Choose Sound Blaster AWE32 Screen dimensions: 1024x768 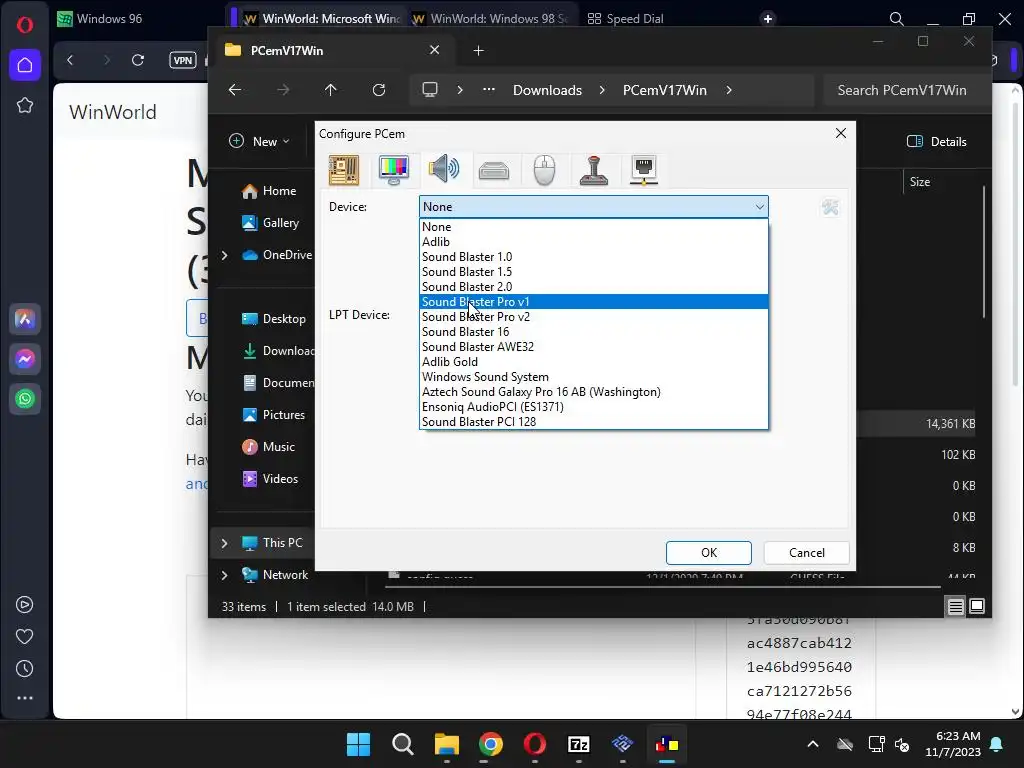click(x=594, y=347)
